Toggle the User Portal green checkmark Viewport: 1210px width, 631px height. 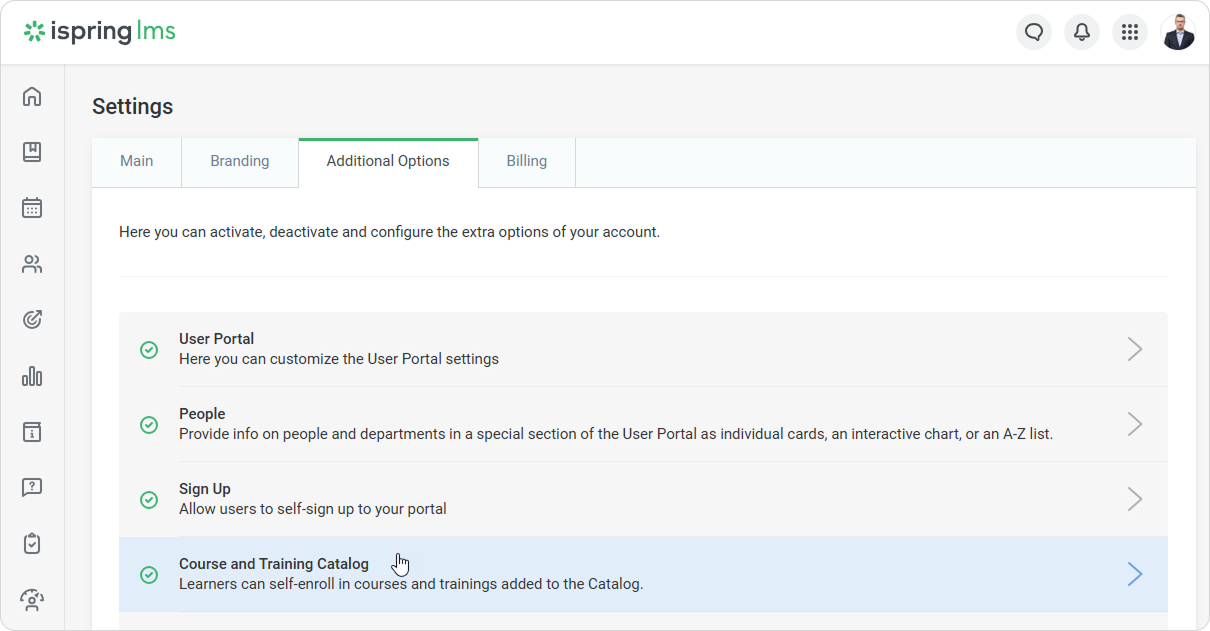coord(149,349)
